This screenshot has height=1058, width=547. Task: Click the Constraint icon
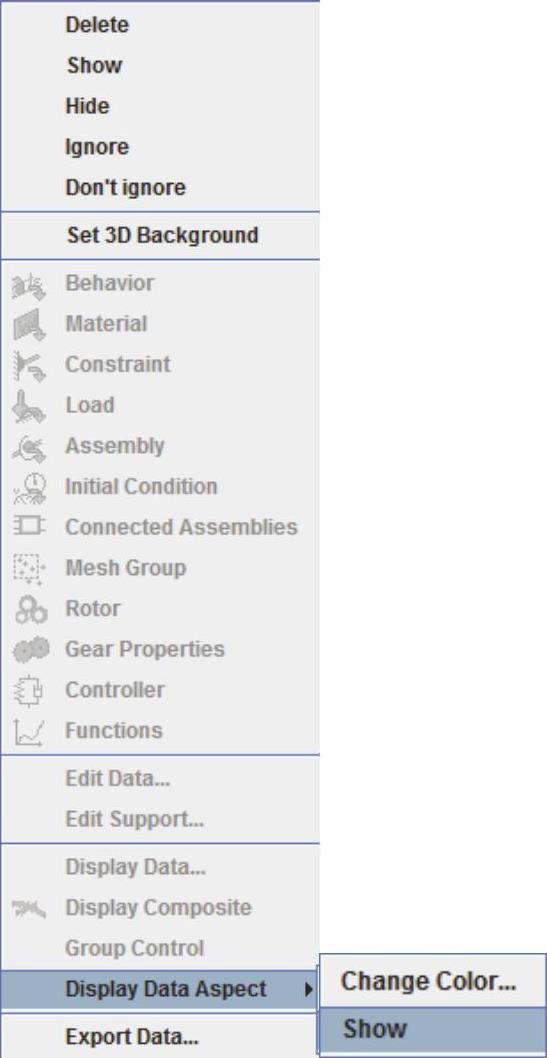click(29, 366)
